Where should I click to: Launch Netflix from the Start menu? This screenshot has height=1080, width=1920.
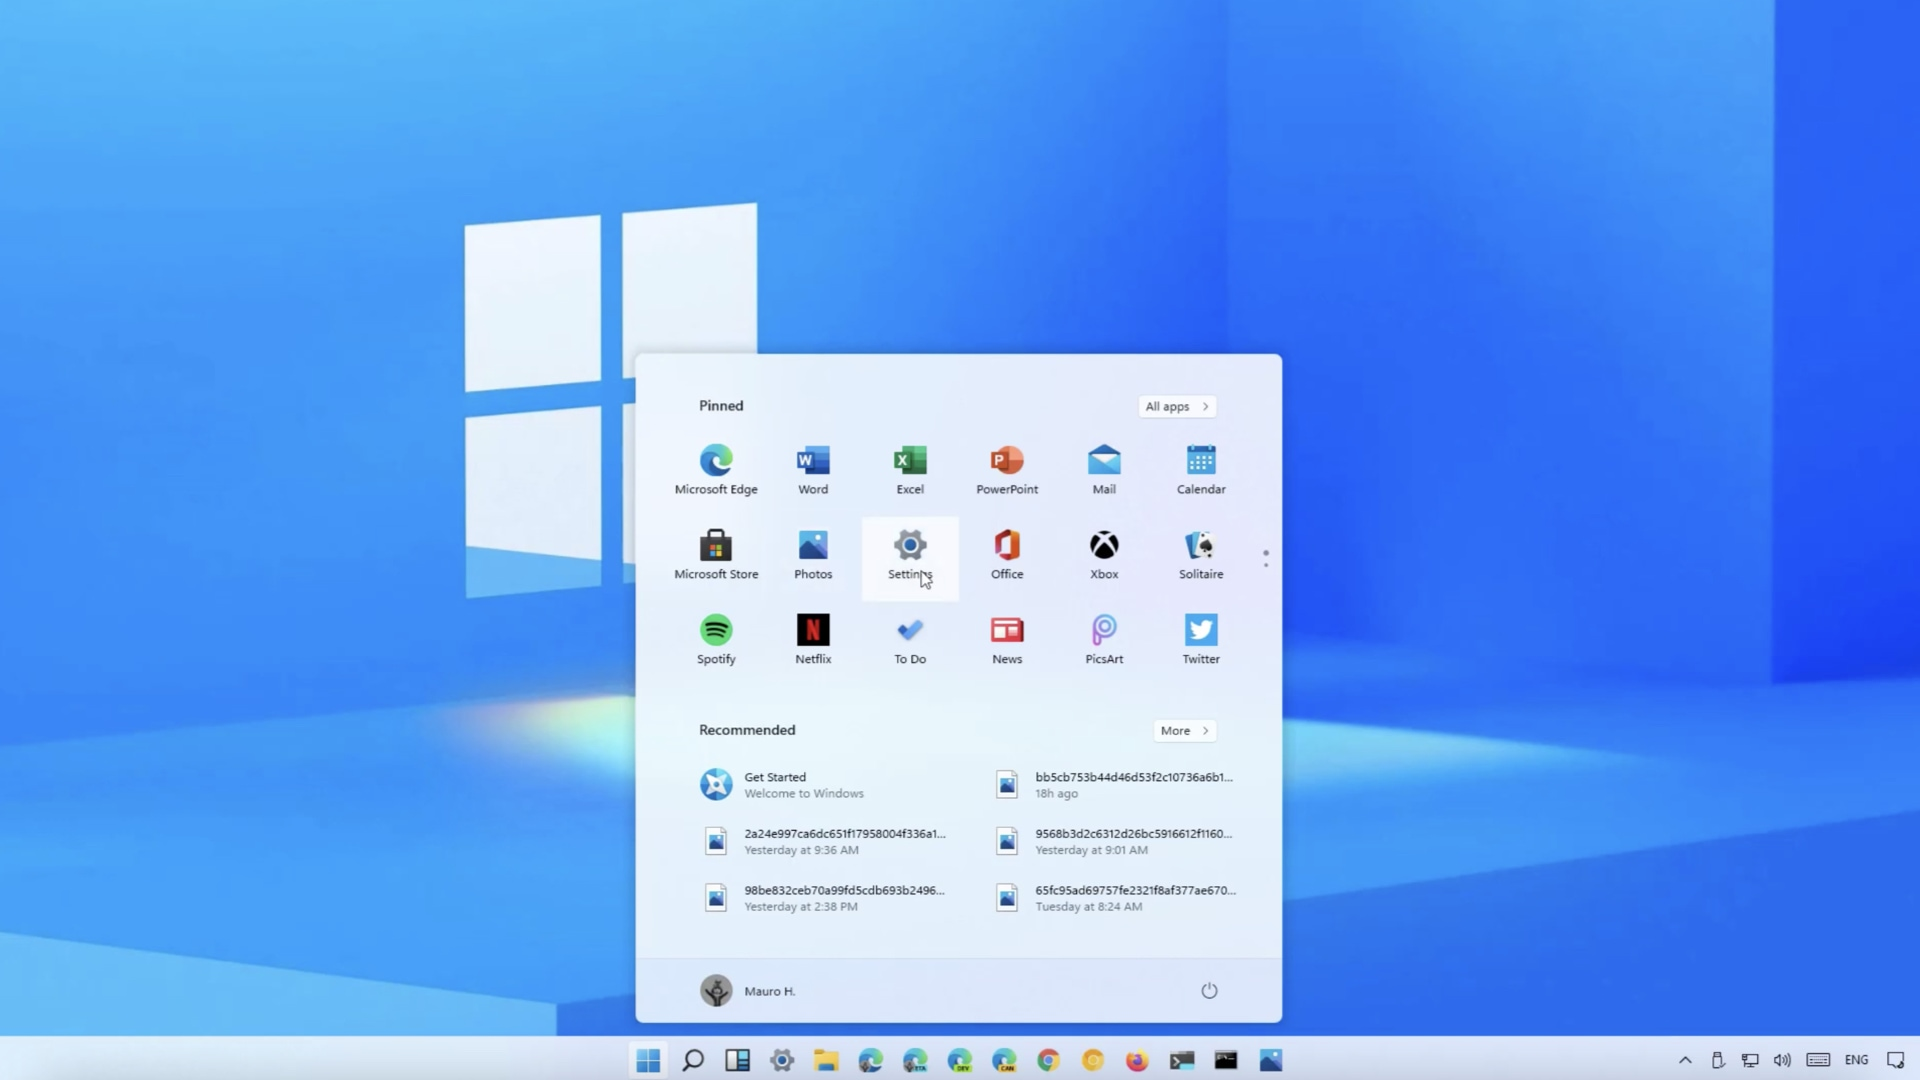(x=813, y=640)
